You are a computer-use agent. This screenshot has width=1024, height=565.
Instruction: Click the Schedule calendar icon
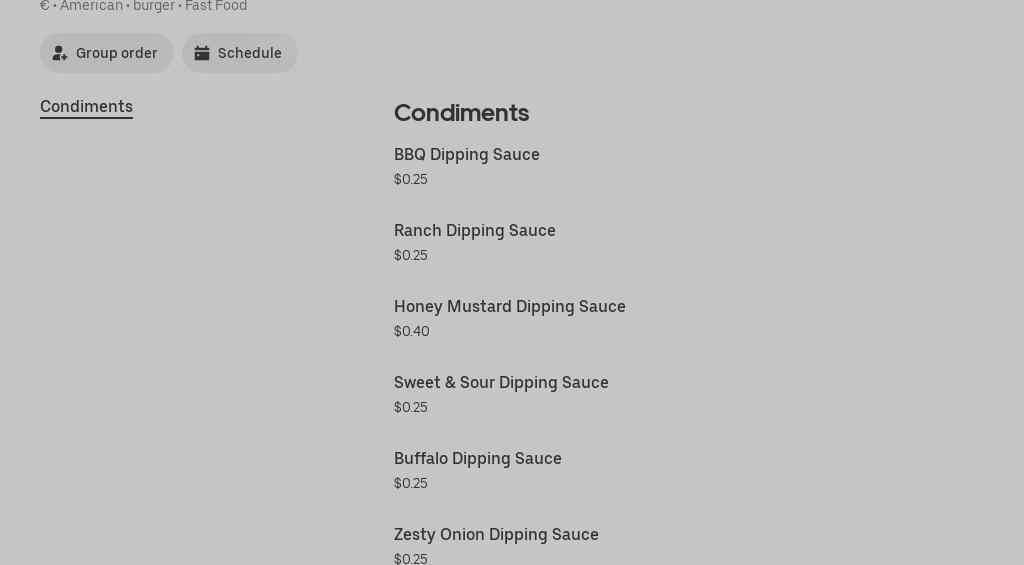coord(202,53)
